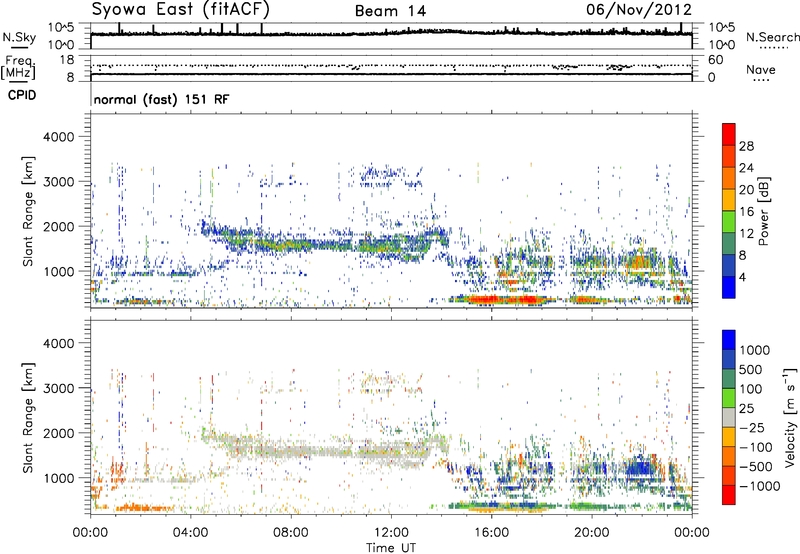Image resolution: width=800 pixels, height=554 pixels.
Task: Click the 'Velocity [m s-1]' colorbar label
Action: [790, 417]
